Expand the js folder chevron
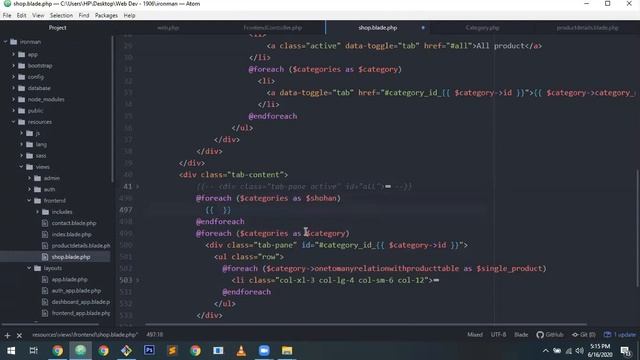 click(x=22, y=133)
